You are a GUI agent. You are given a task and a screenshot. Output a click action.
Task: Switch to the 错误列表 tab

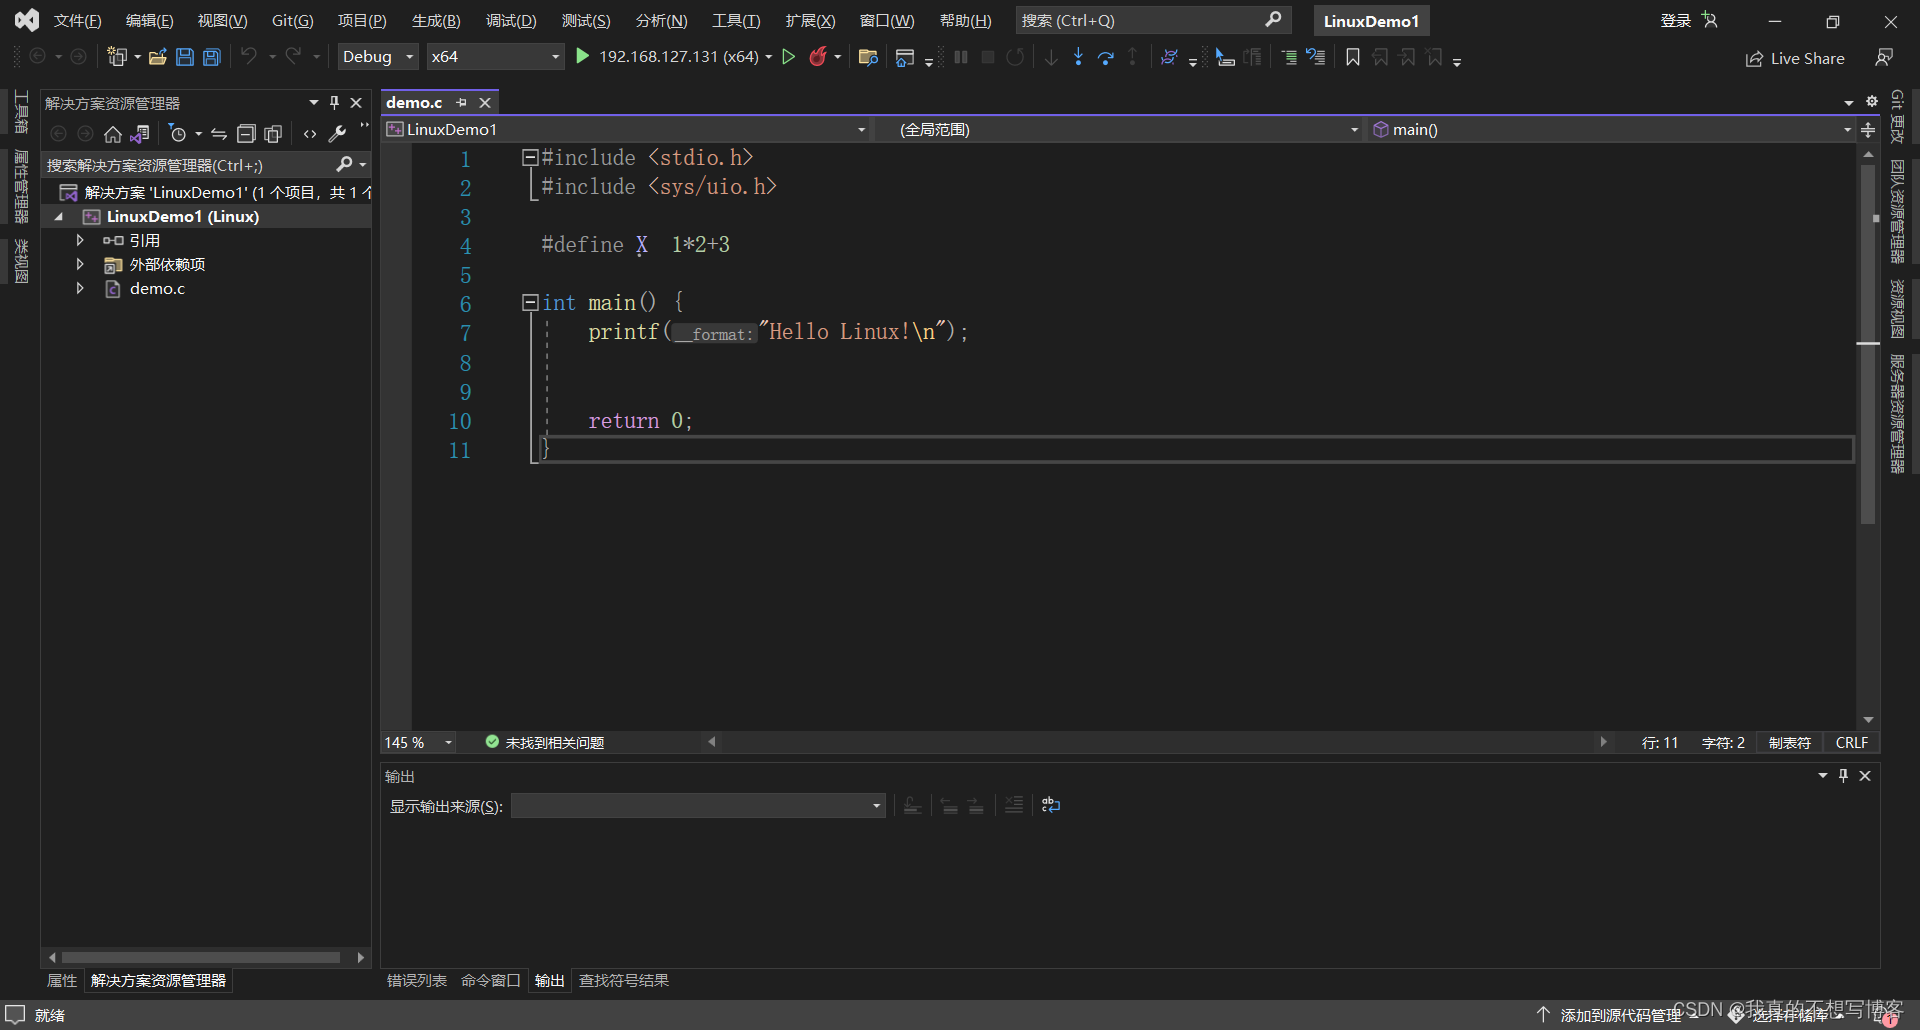(x=416, y=981)
